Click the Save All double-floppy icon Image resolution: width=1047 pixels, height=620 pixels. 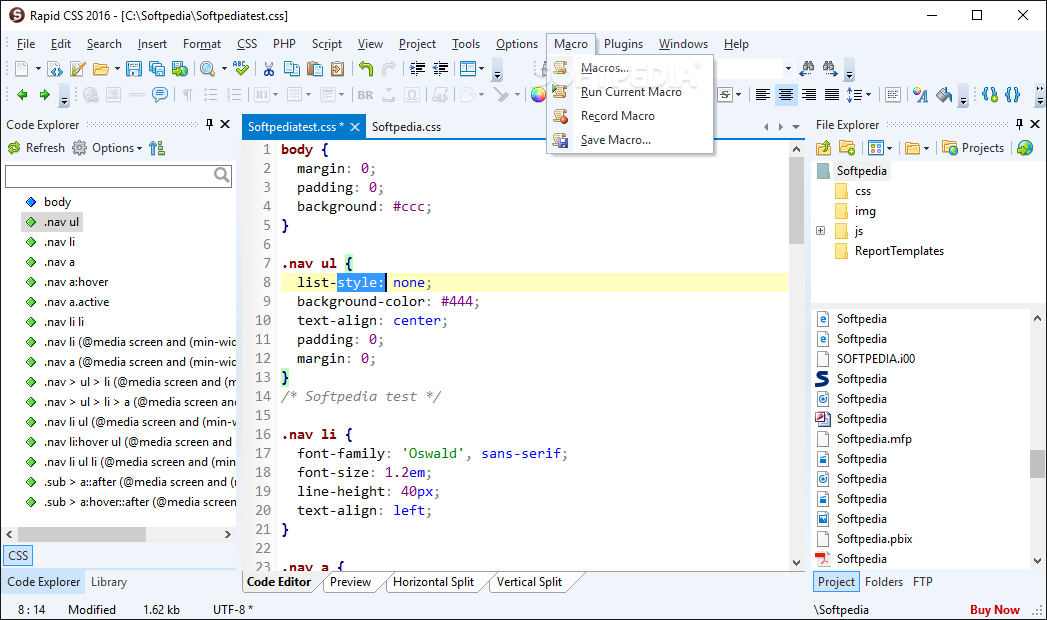pos(157,69)
